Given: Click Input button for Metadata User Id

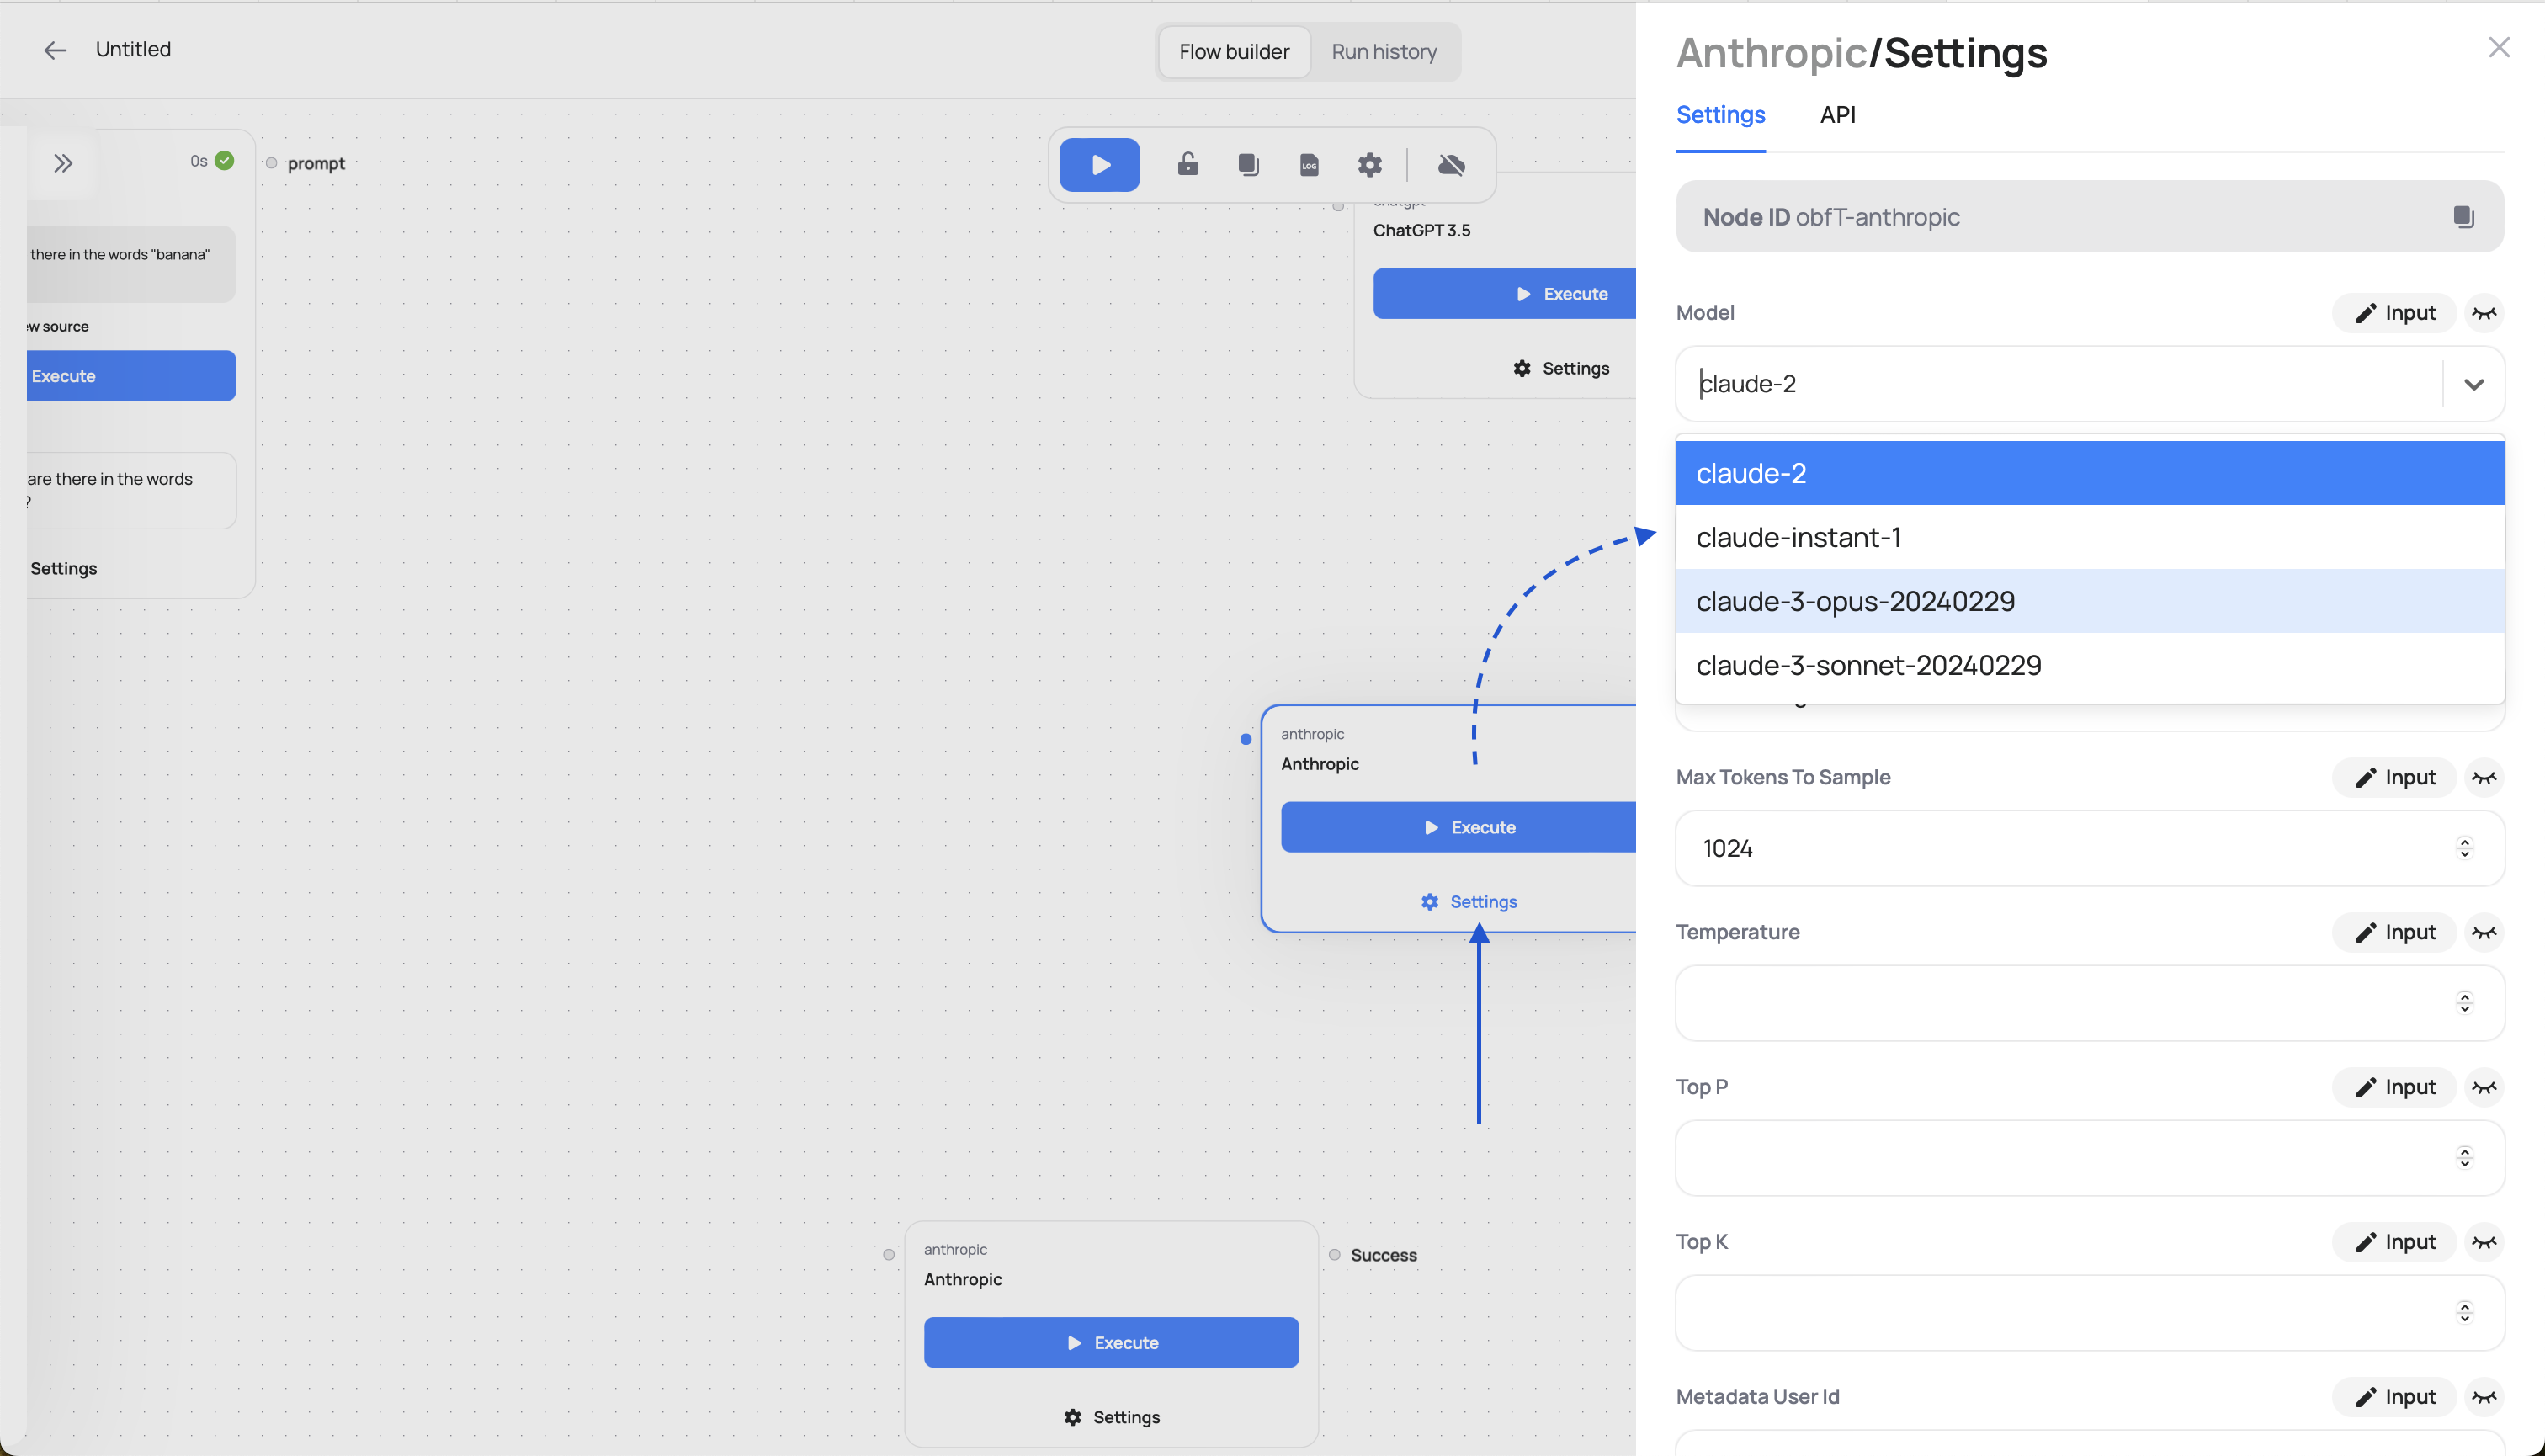Looking at the screenshot, I should click(x=2394, y=1397).
